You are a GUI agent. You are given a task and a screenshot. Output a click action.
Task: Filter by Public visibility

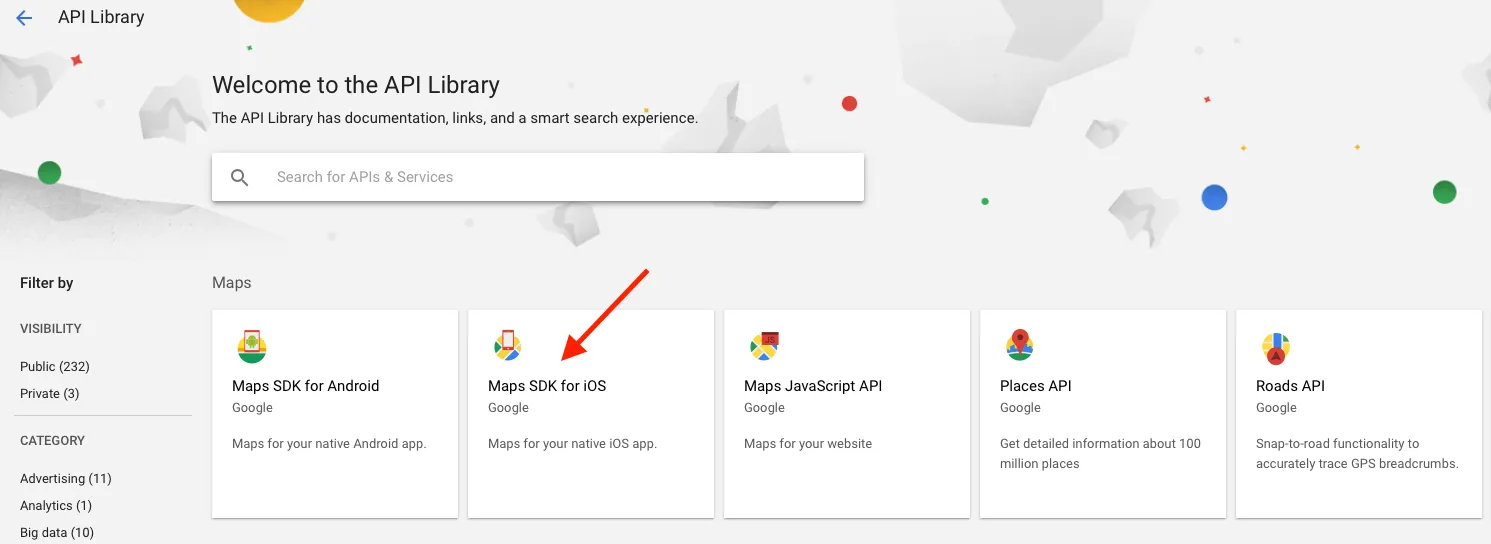pyautogui.click(x=55, y=367)
